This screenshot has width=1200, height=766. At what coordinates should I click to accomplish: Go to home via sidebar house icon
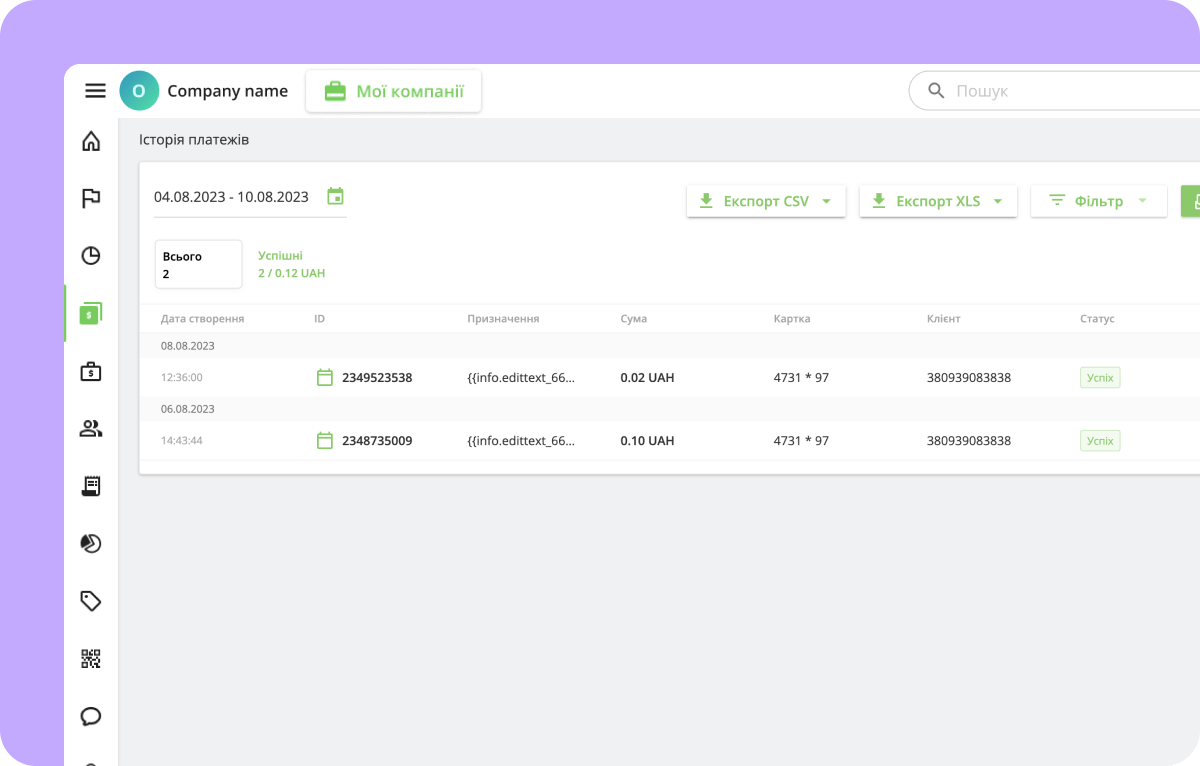click(91, 141)
